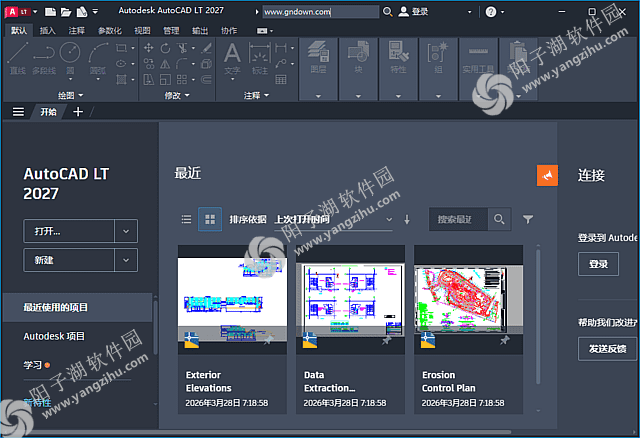Open the 协作 ribbon tab
The width and height of the screenshot is (640, 438).
pyautogui.click(x=229, y=31)
